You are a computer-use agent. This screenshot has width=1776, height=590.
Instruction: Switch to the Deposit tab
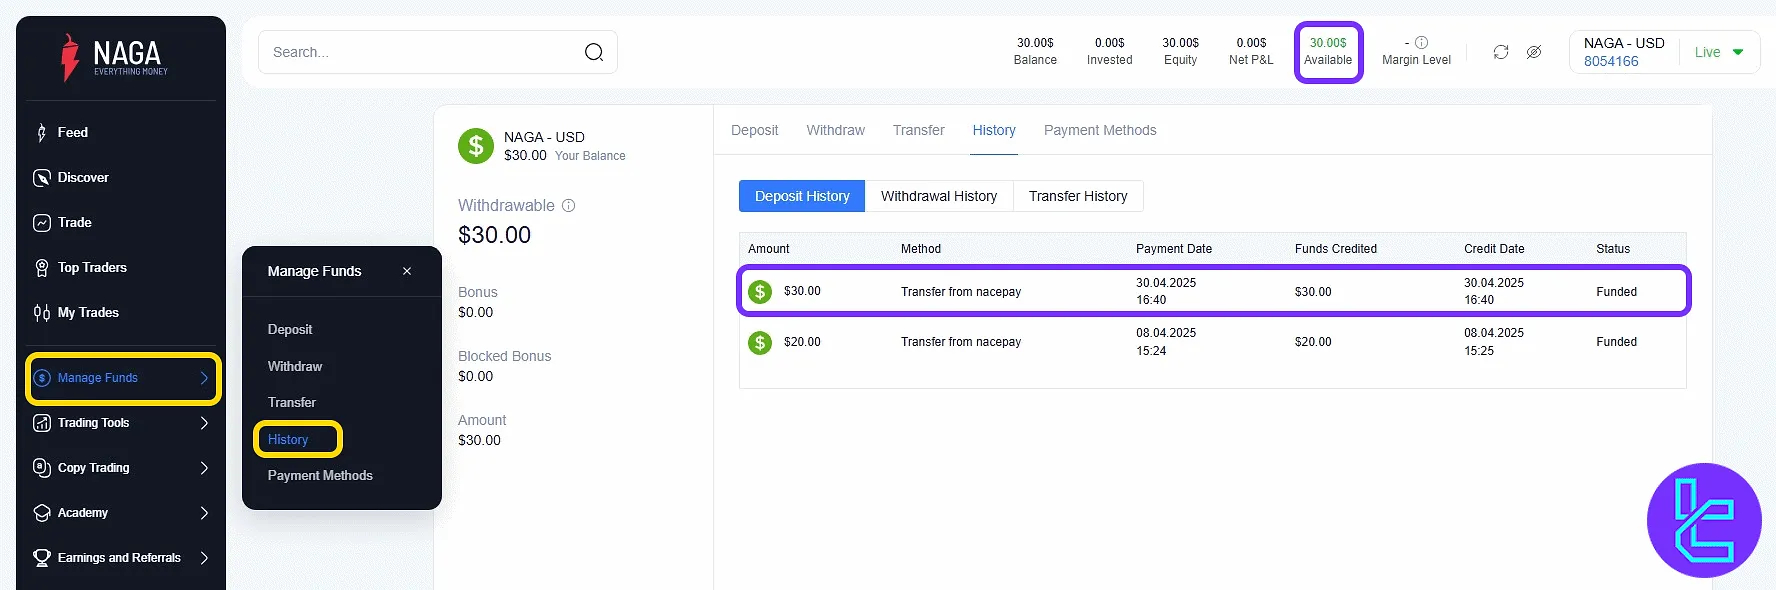[x=754, y=131]
